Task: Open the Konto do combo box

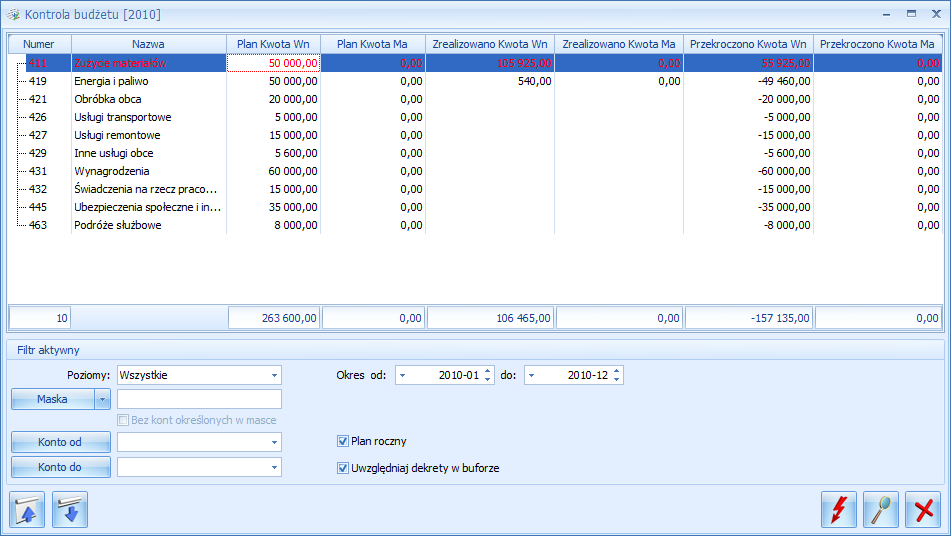Action: [274, 467]
